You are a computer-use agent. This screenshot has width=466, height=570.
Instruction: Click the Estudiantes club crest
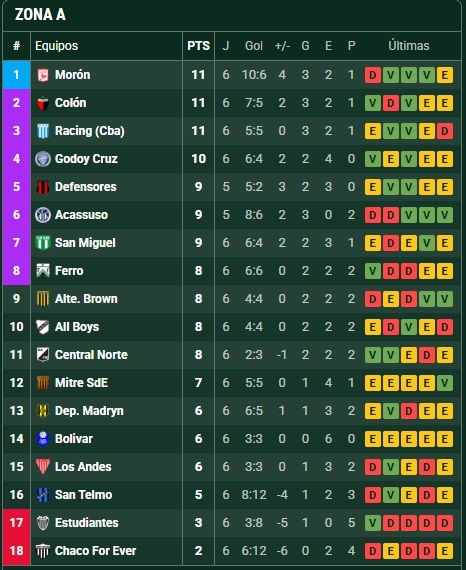click(x=43, y=523)
